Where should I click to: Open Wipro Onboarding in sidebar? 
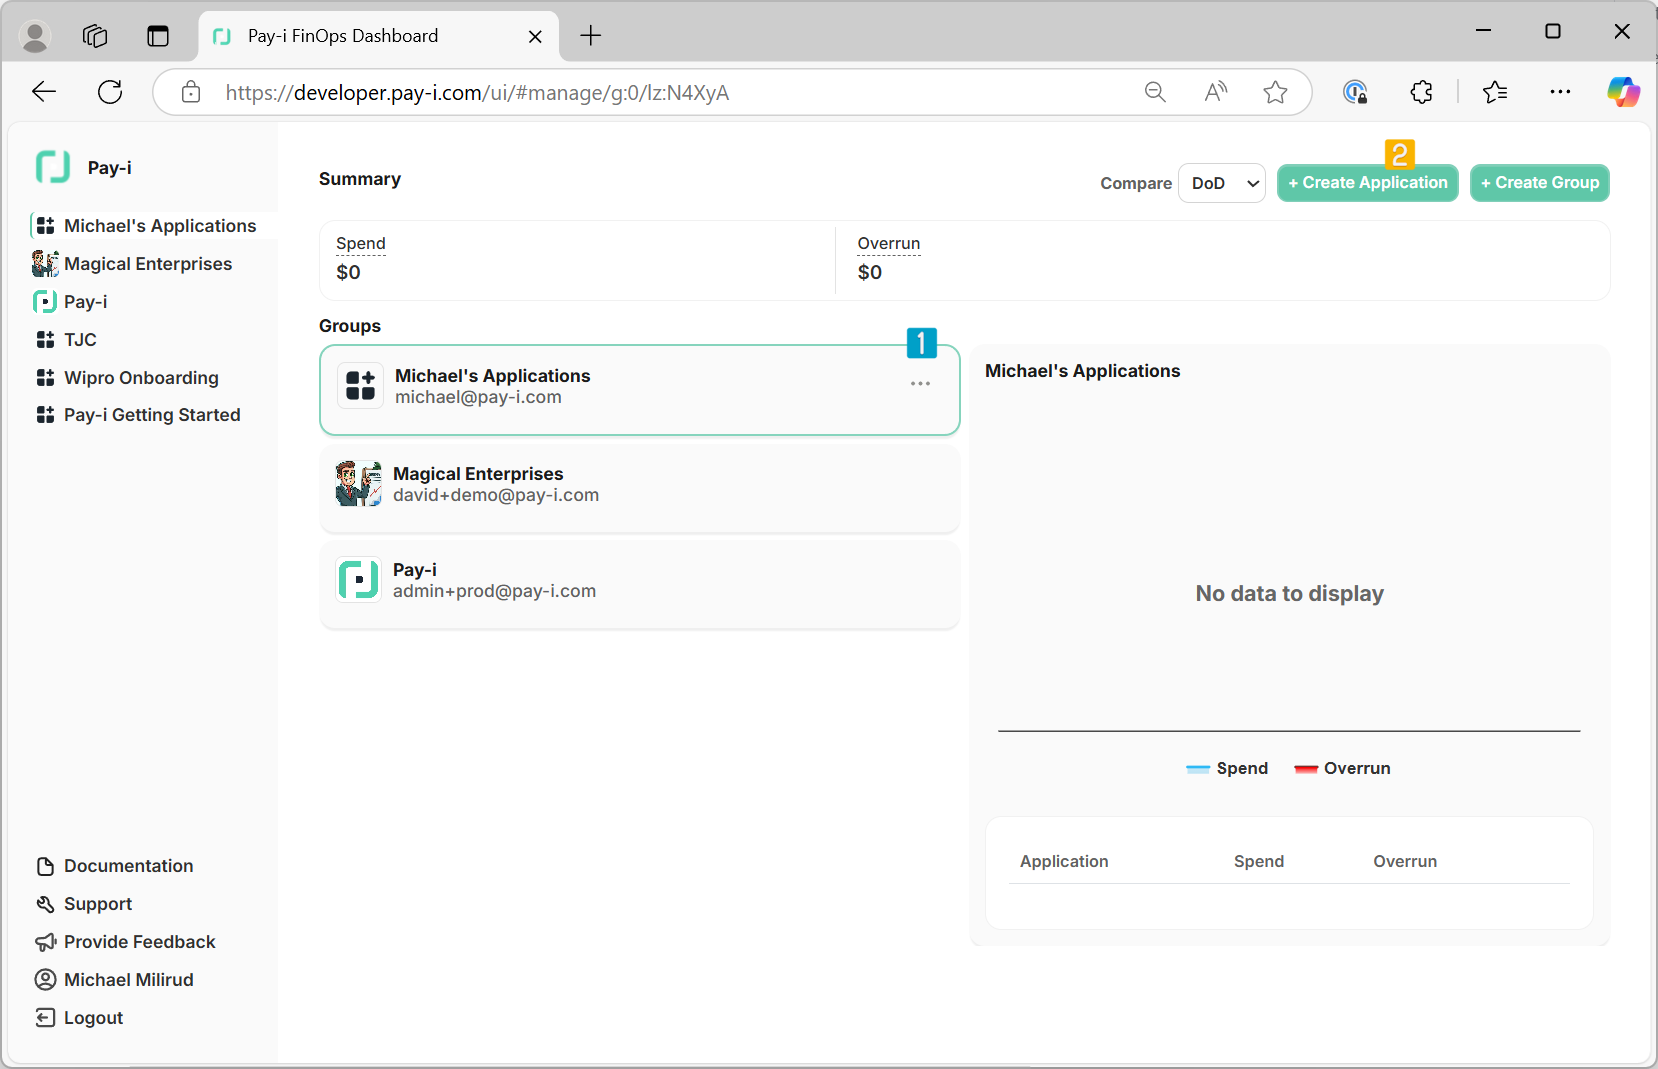point(141,378)
